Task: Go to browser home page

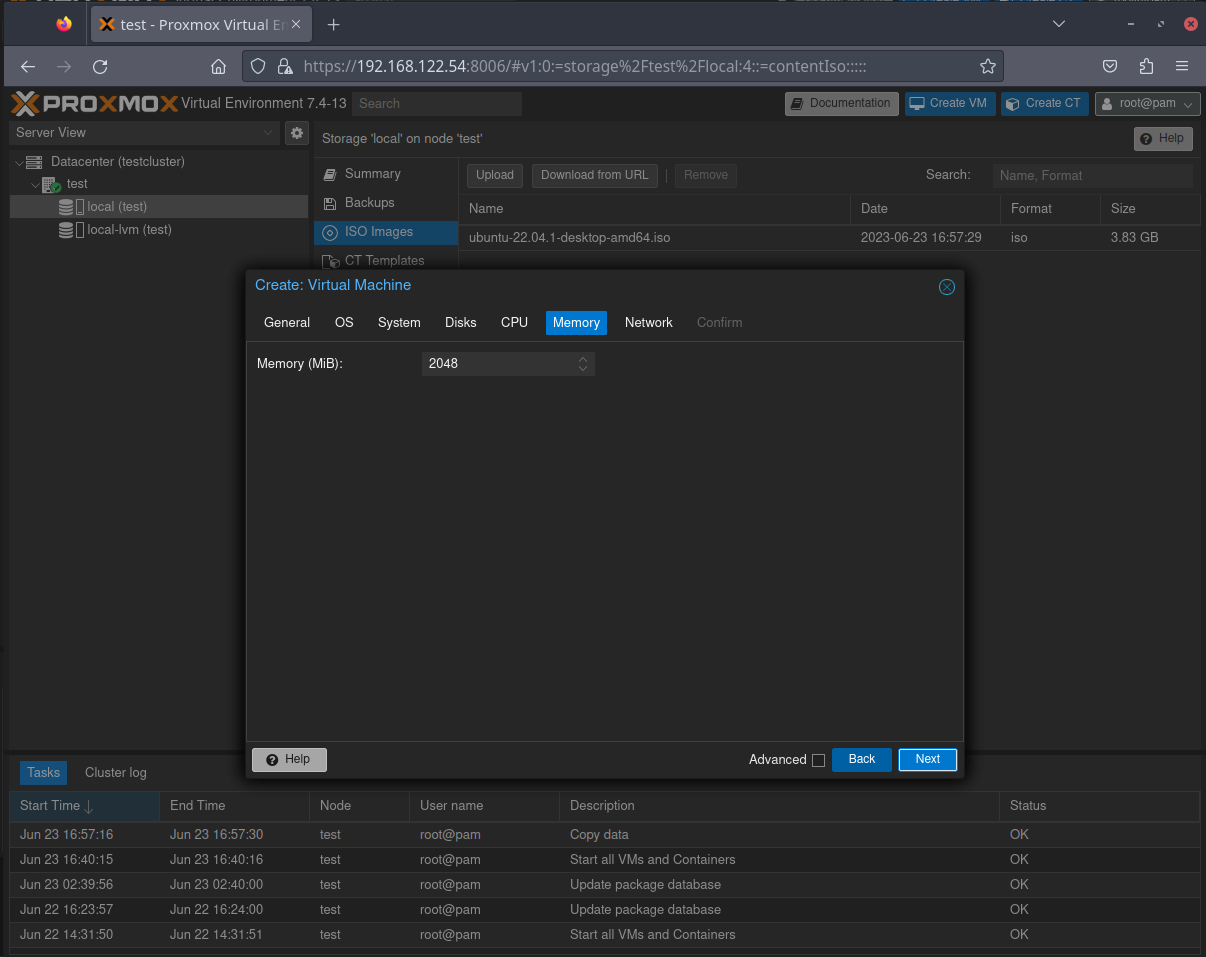Action: [x=218, y=67]
